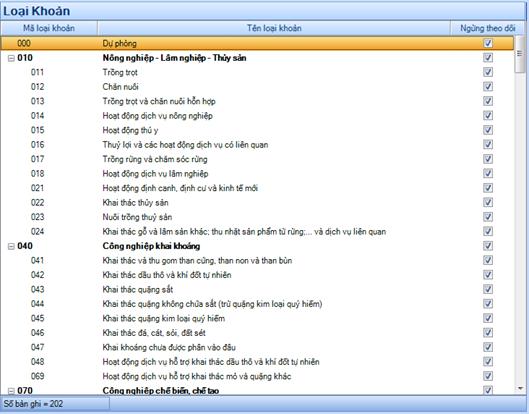Image resolution: width=529 pixels, height=414 pixels.
Task: Select row 046 Khai thác đá, cát, sỏi
Action: click(257, 333)
